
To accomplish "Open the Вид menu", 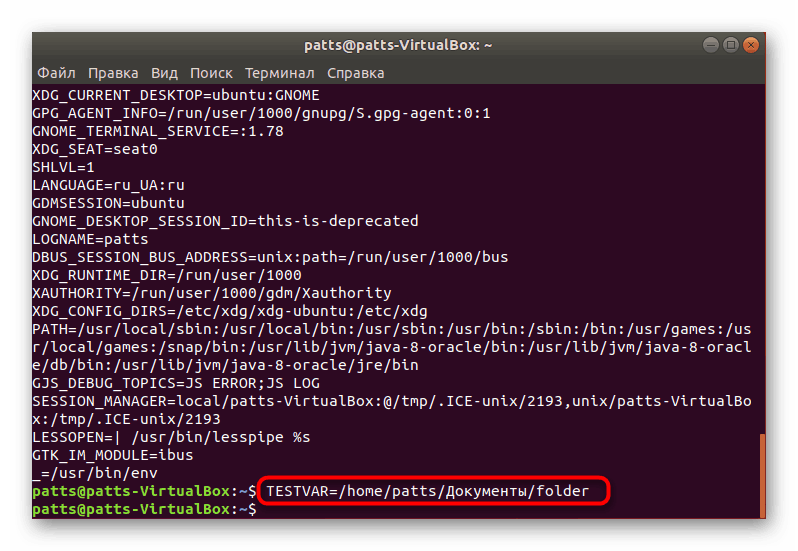I will [164, 73].
